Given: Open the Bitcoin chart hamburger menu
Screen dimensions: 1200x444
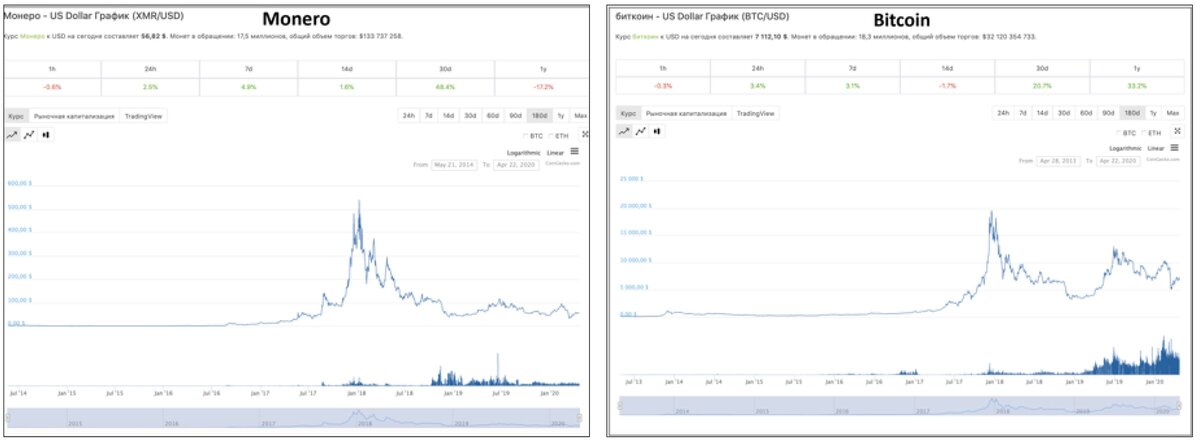Looking at the screenshot, I should point(1175,148).
